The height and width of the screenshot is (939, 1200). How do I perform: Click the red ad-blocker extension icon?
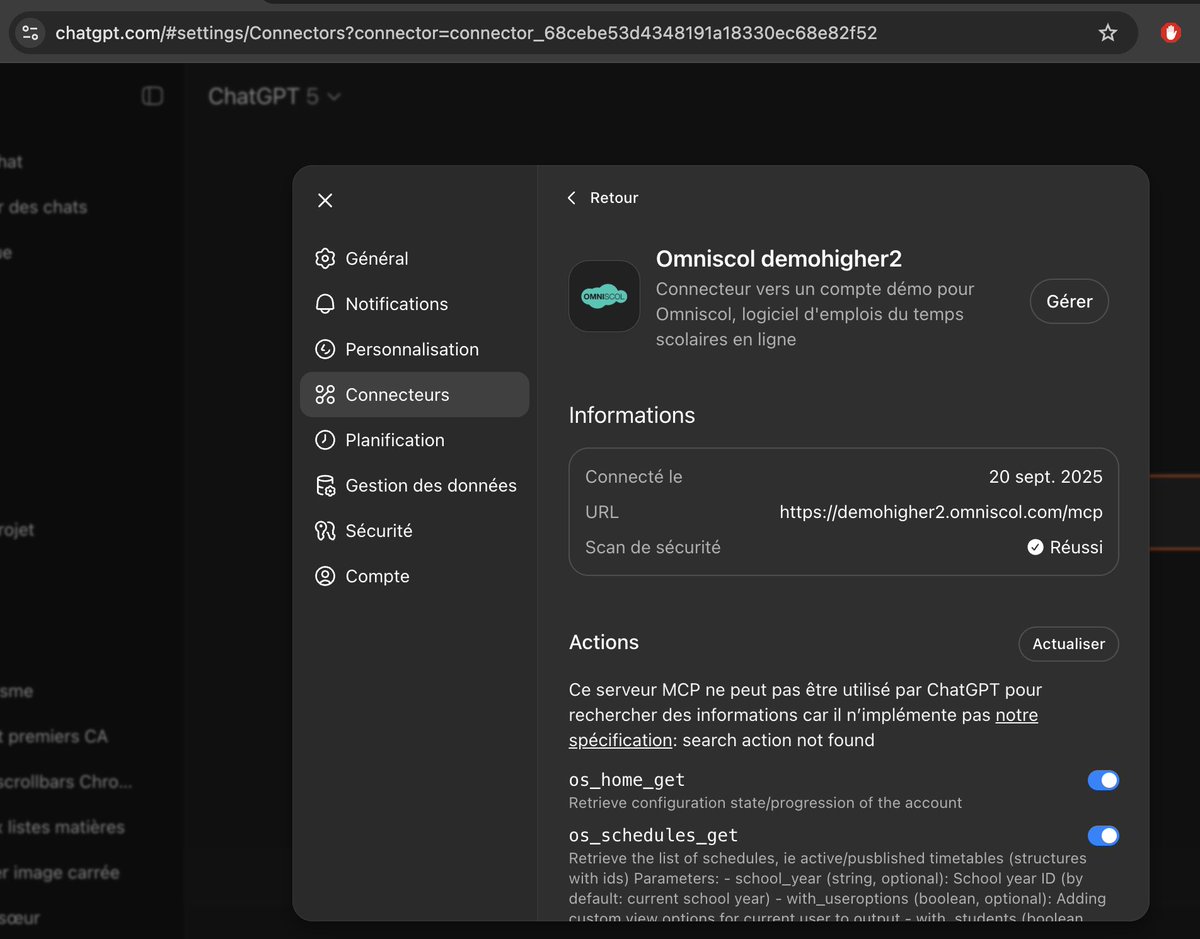pyautogui.click(x=1170, y=33)
